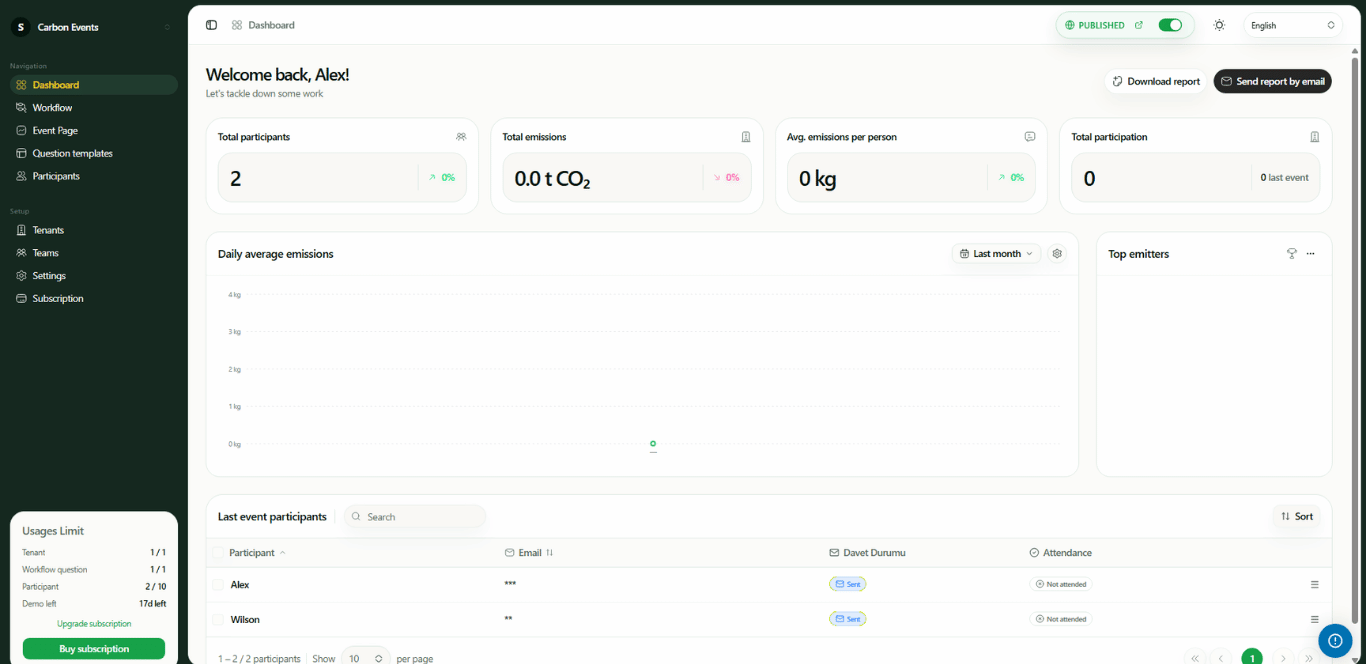Image resolution: width=1366 pixels, height=664 pixels.
Task: Open the English language dropdown
Action: pyautogui.click(x=1292, y=24)
